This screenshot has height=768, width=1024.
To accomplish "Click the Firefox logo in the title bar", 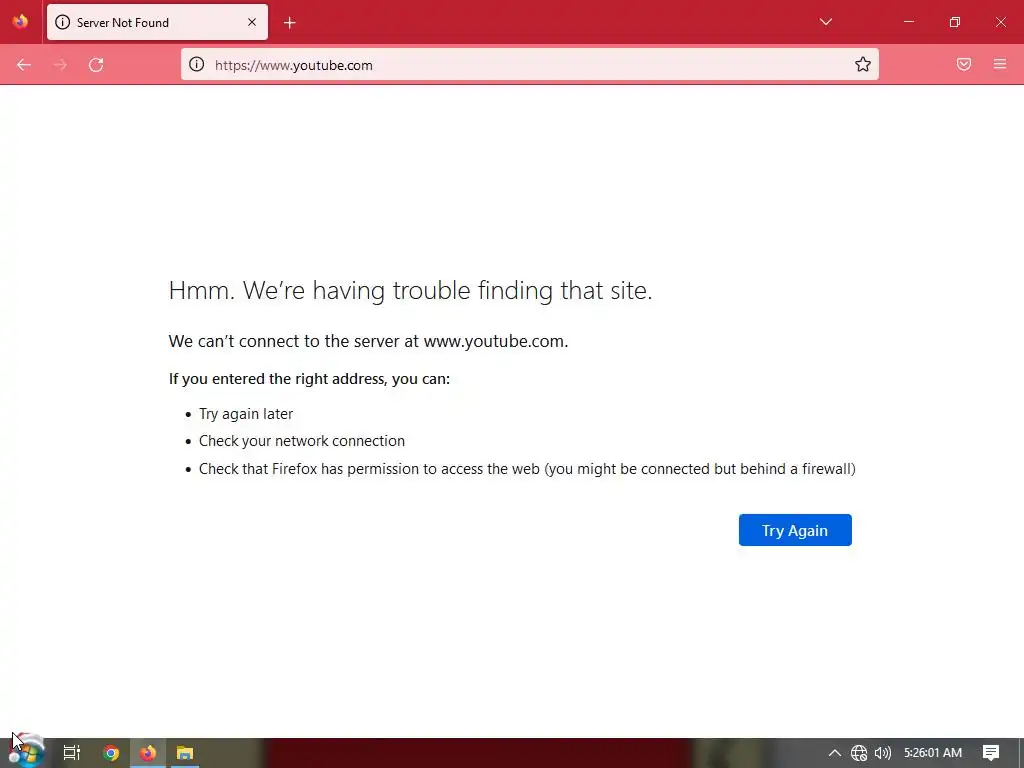I will point(20,22).
